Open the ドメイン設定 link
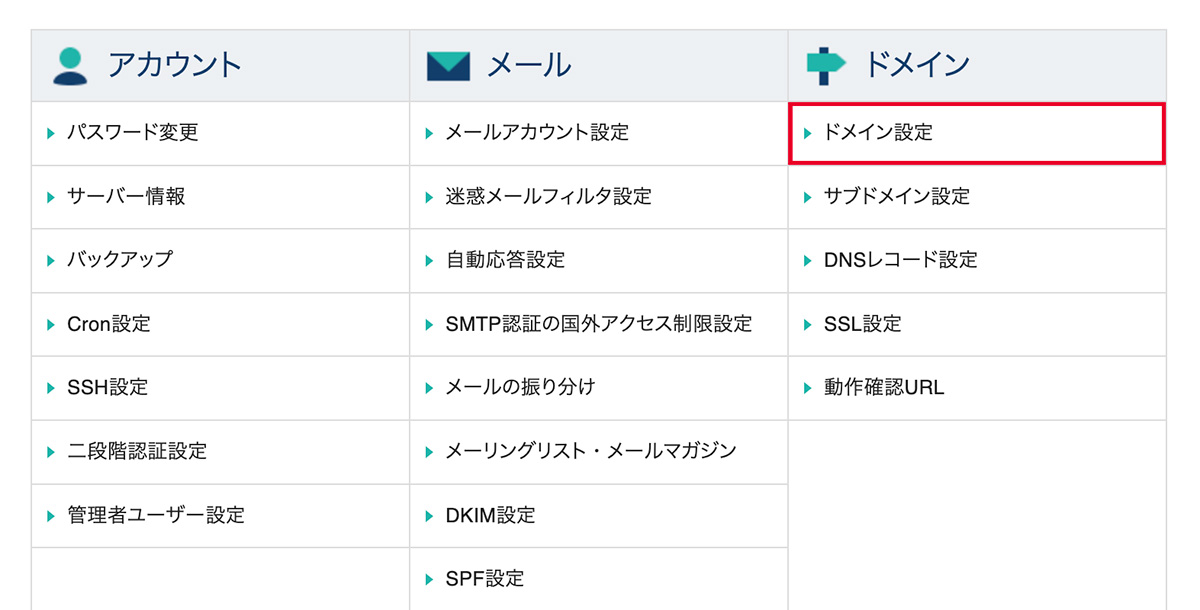This screenshot has width=1200, height=610. (x=878, y=132)
